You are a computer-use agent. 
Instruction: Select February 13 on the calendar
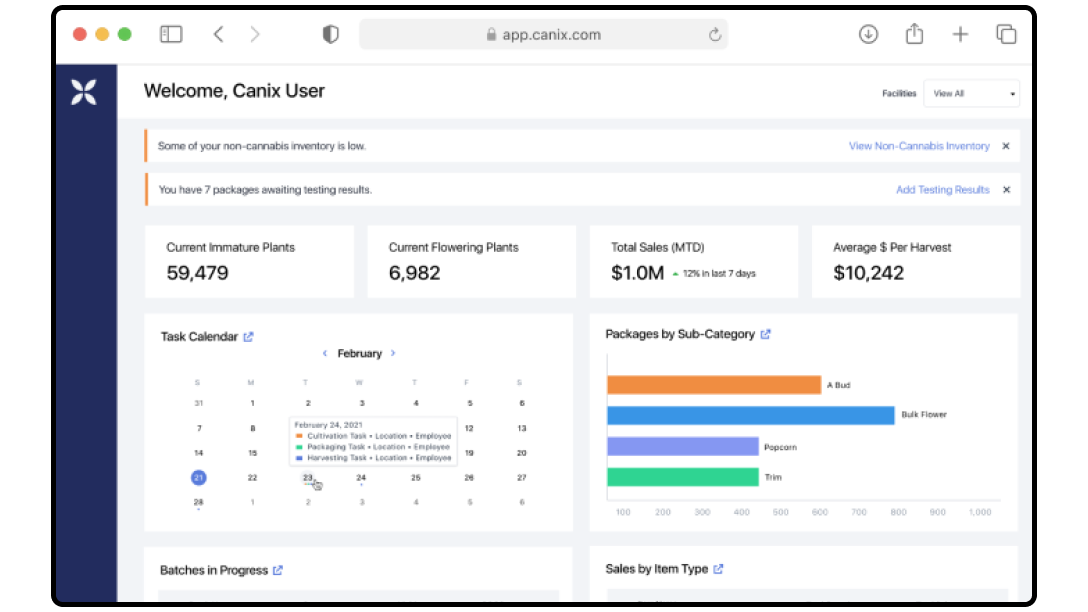(x=522, y=428)
